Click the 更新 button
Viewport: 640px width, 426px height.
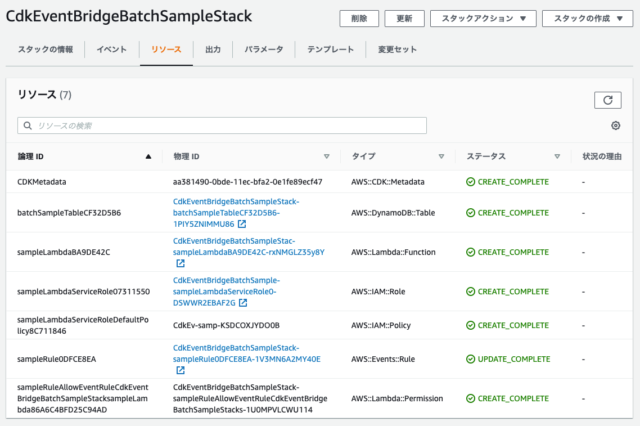click(x=404, y=19)
